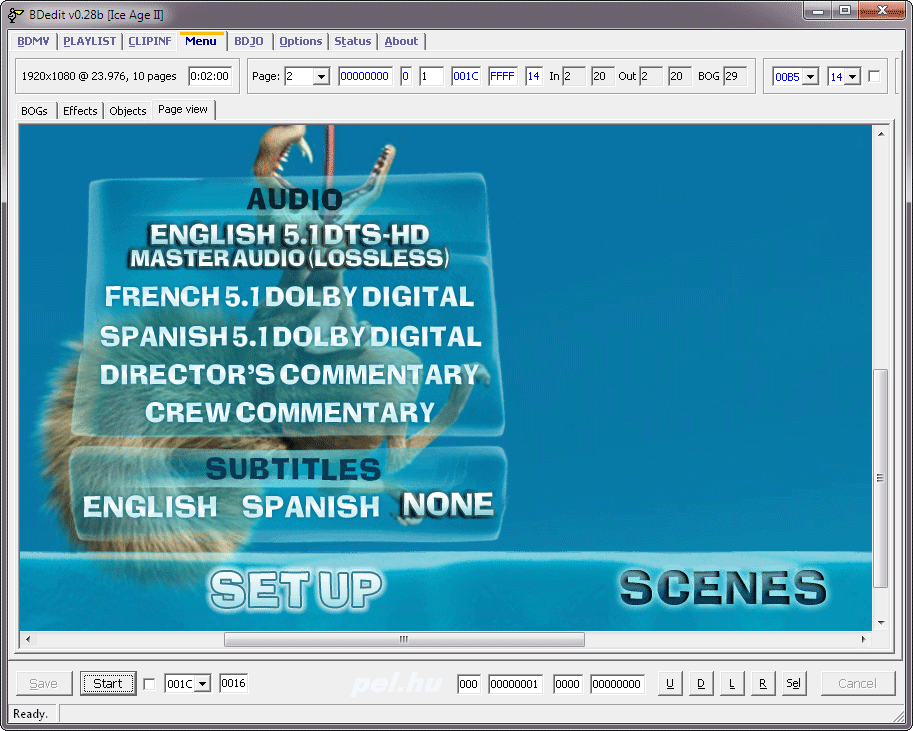
Task: Click the scroll-up arrow of page view
Action: 881,133
